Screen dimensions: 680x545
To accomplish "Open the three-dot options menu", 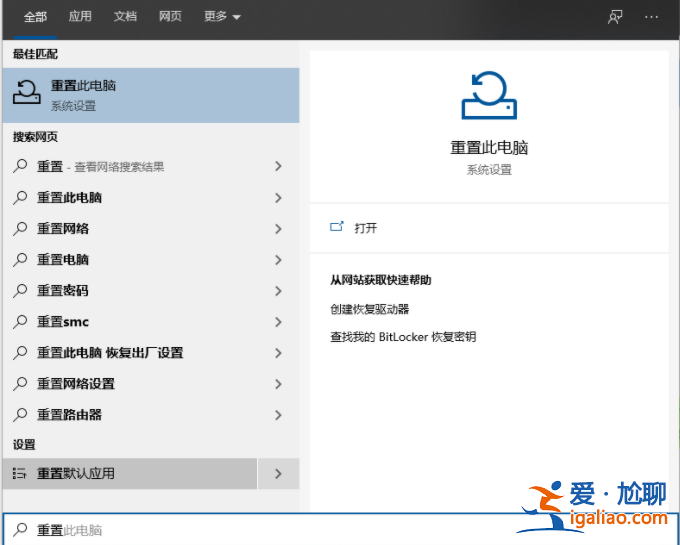I will [651, 17].
